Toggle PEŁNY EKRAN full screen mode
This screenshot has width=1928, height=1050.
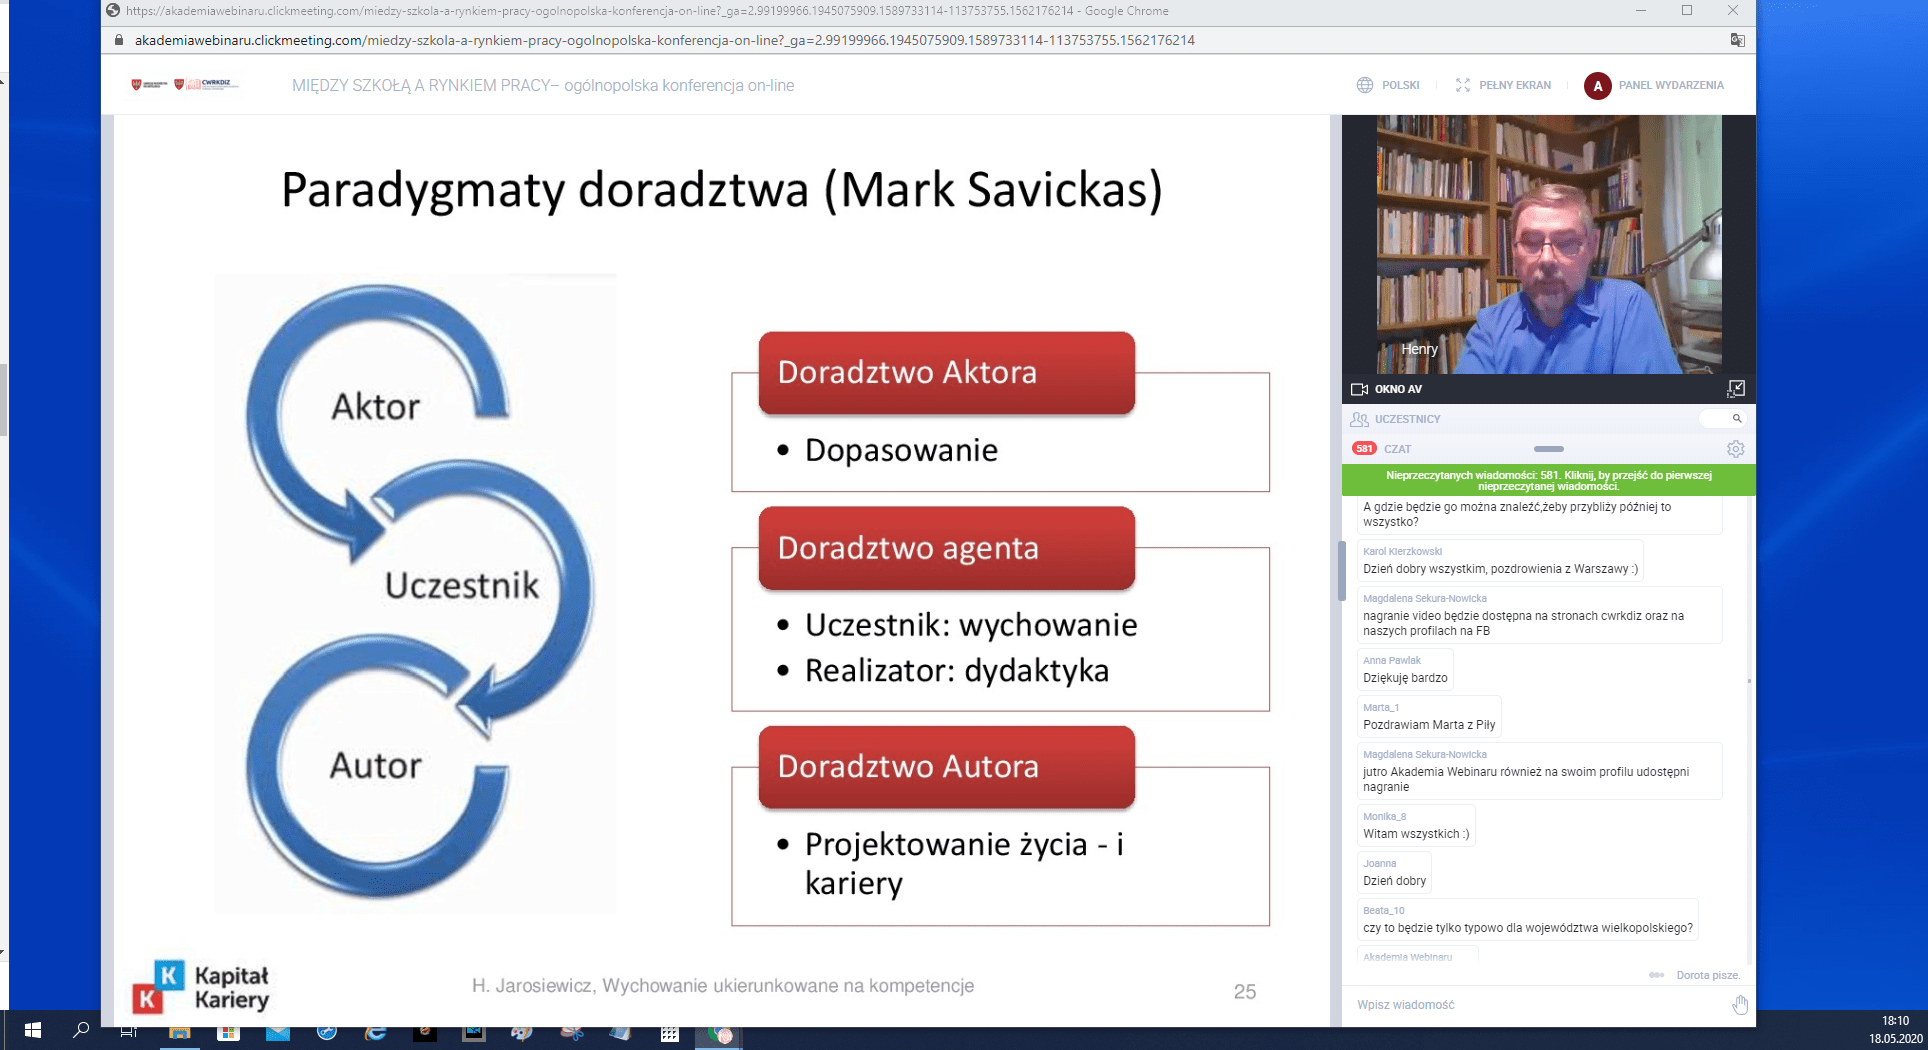click(1503, 85)
